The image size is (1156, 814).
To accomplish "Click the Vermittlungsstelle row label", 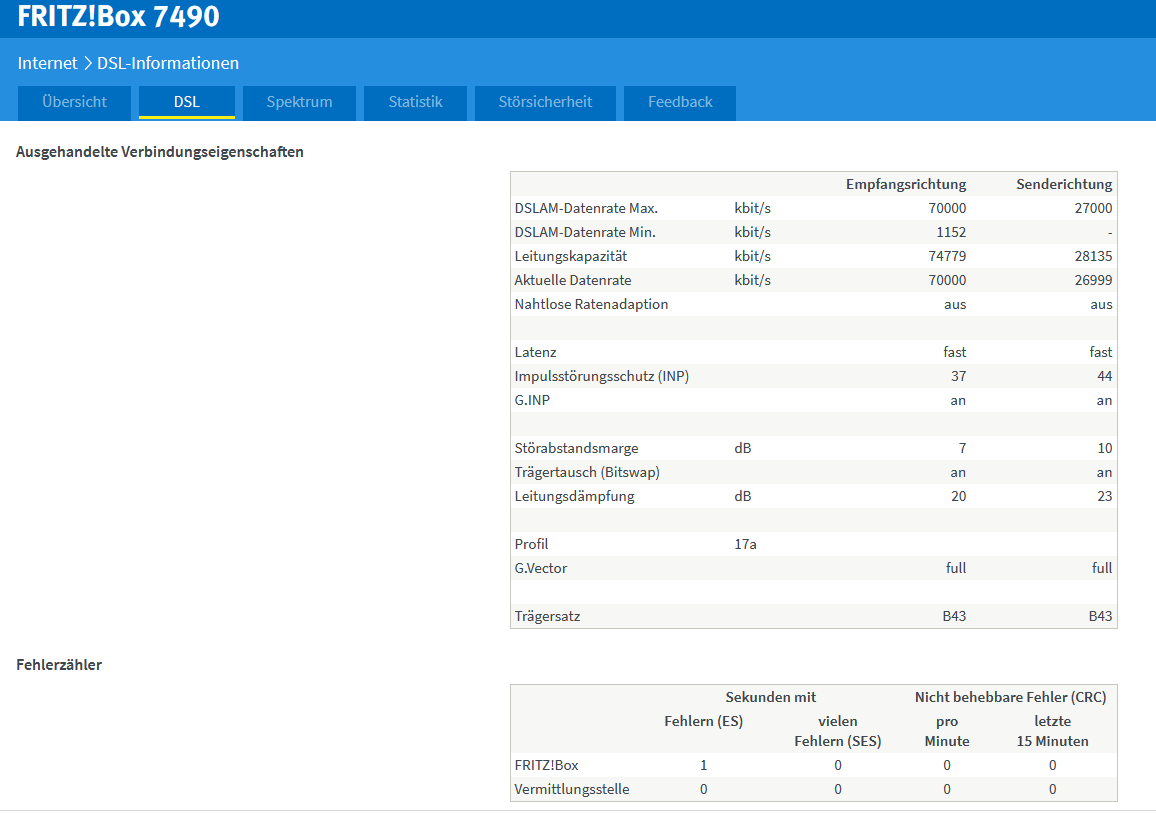I will (x=572, y=789).
